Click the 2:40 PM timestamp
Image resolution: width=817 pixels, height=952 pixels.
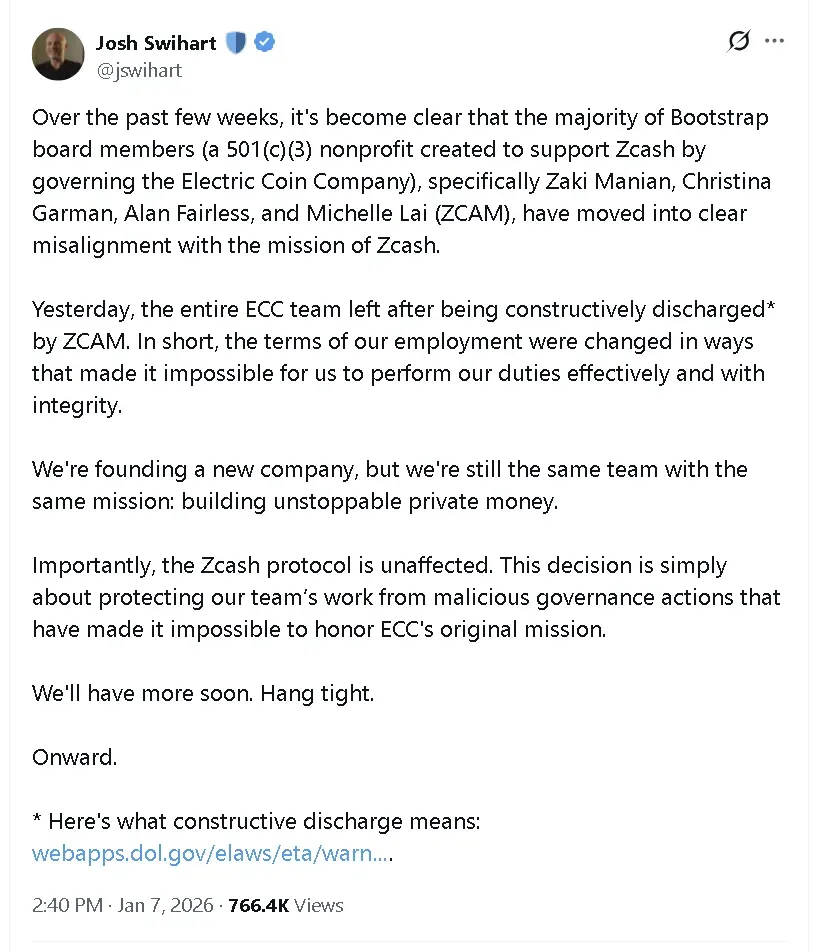pyautogui.click(x=67, y=905)
